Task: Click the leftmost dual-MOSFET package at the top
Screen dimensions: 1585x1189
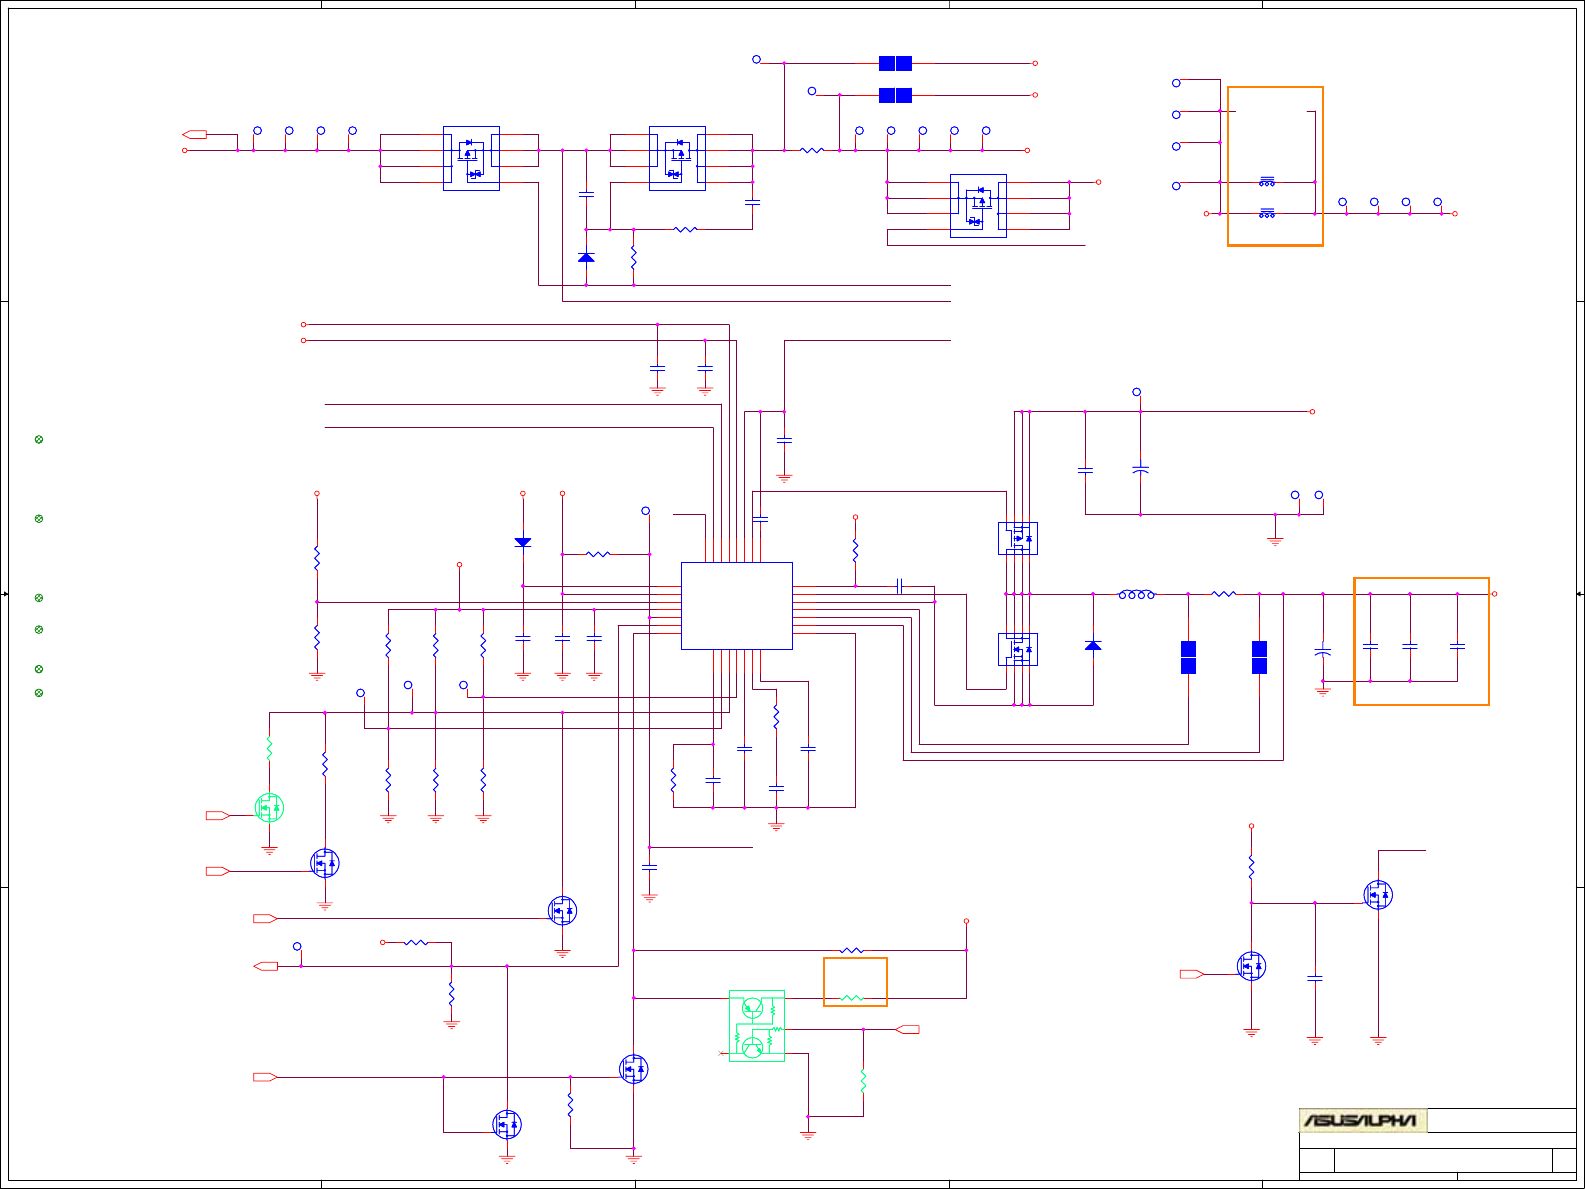Action: 471,158
